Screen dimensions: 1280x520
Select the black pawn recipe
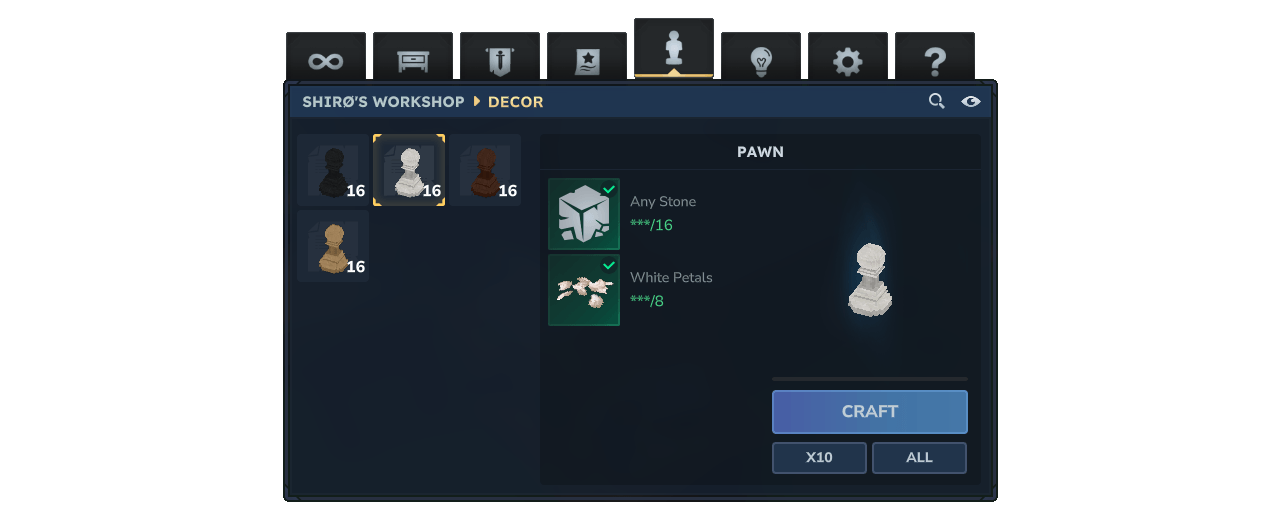(x=333, y=170)
